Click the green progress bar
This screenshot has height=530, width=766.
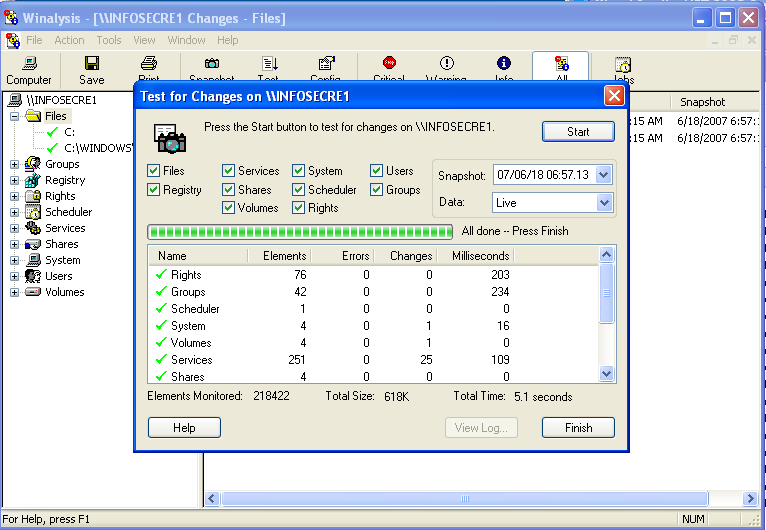tap(300, 232)
